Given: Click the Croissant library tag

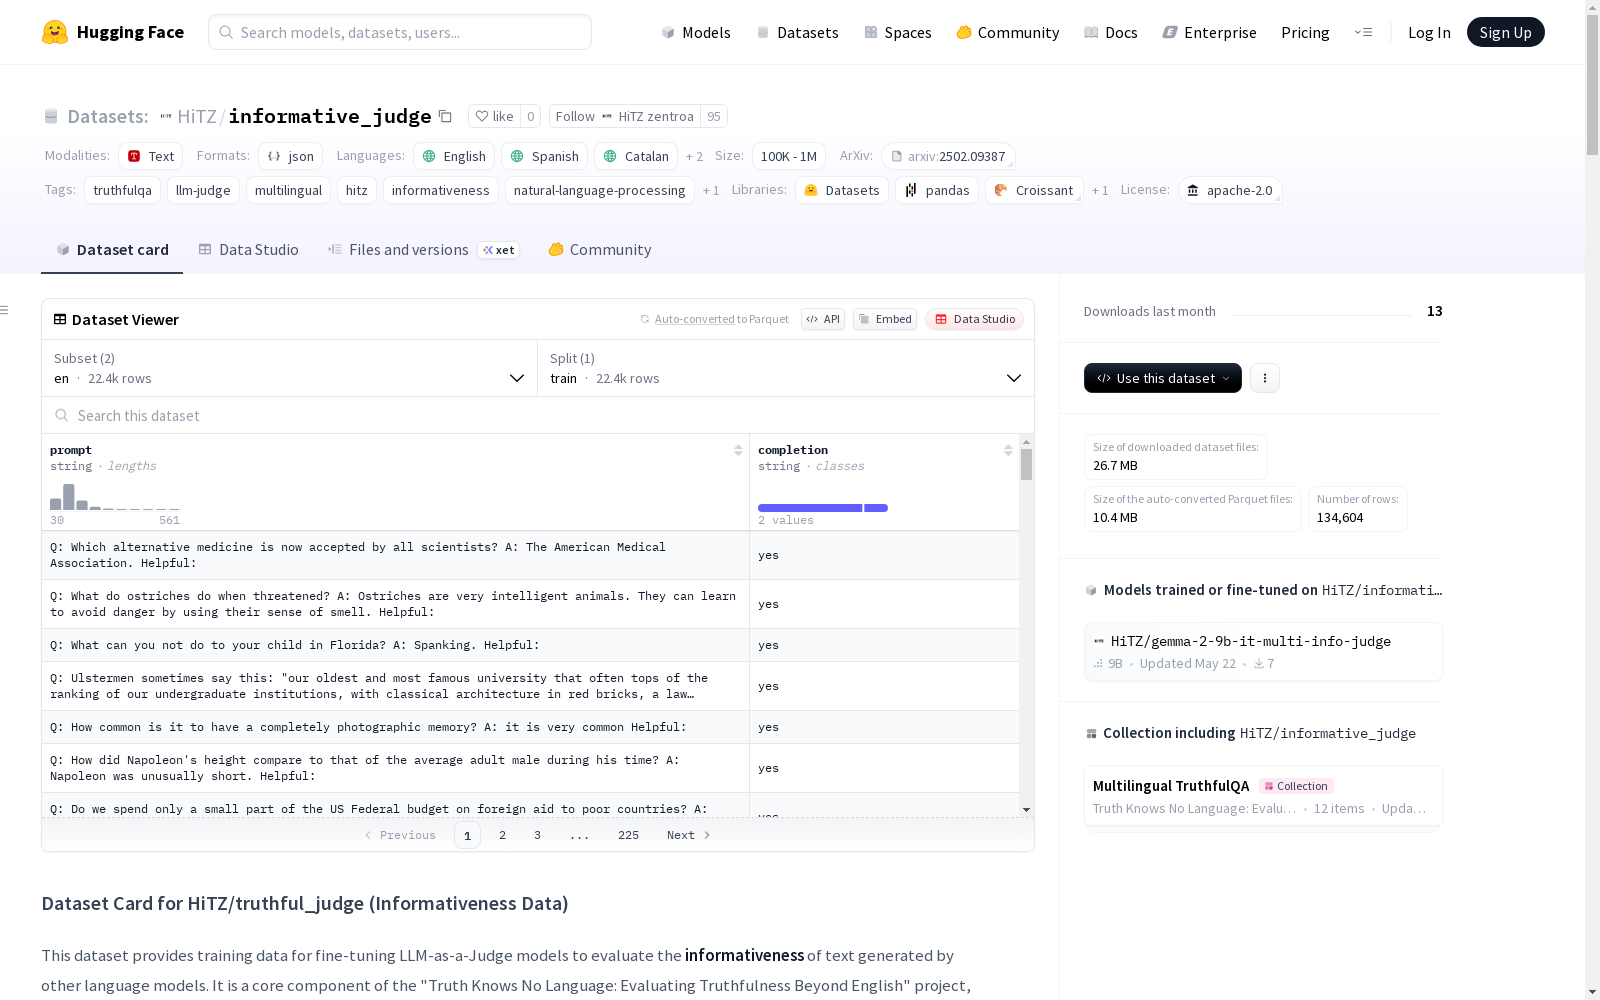Looking at the screenshot, I should click(x=1034, y=190).
